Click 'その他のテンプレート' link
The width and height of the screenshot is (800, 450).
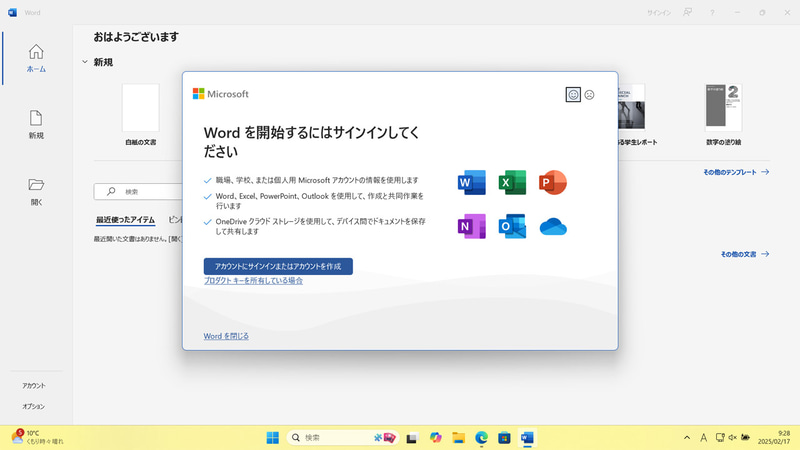pyautogui.click(x=736, y=172)
